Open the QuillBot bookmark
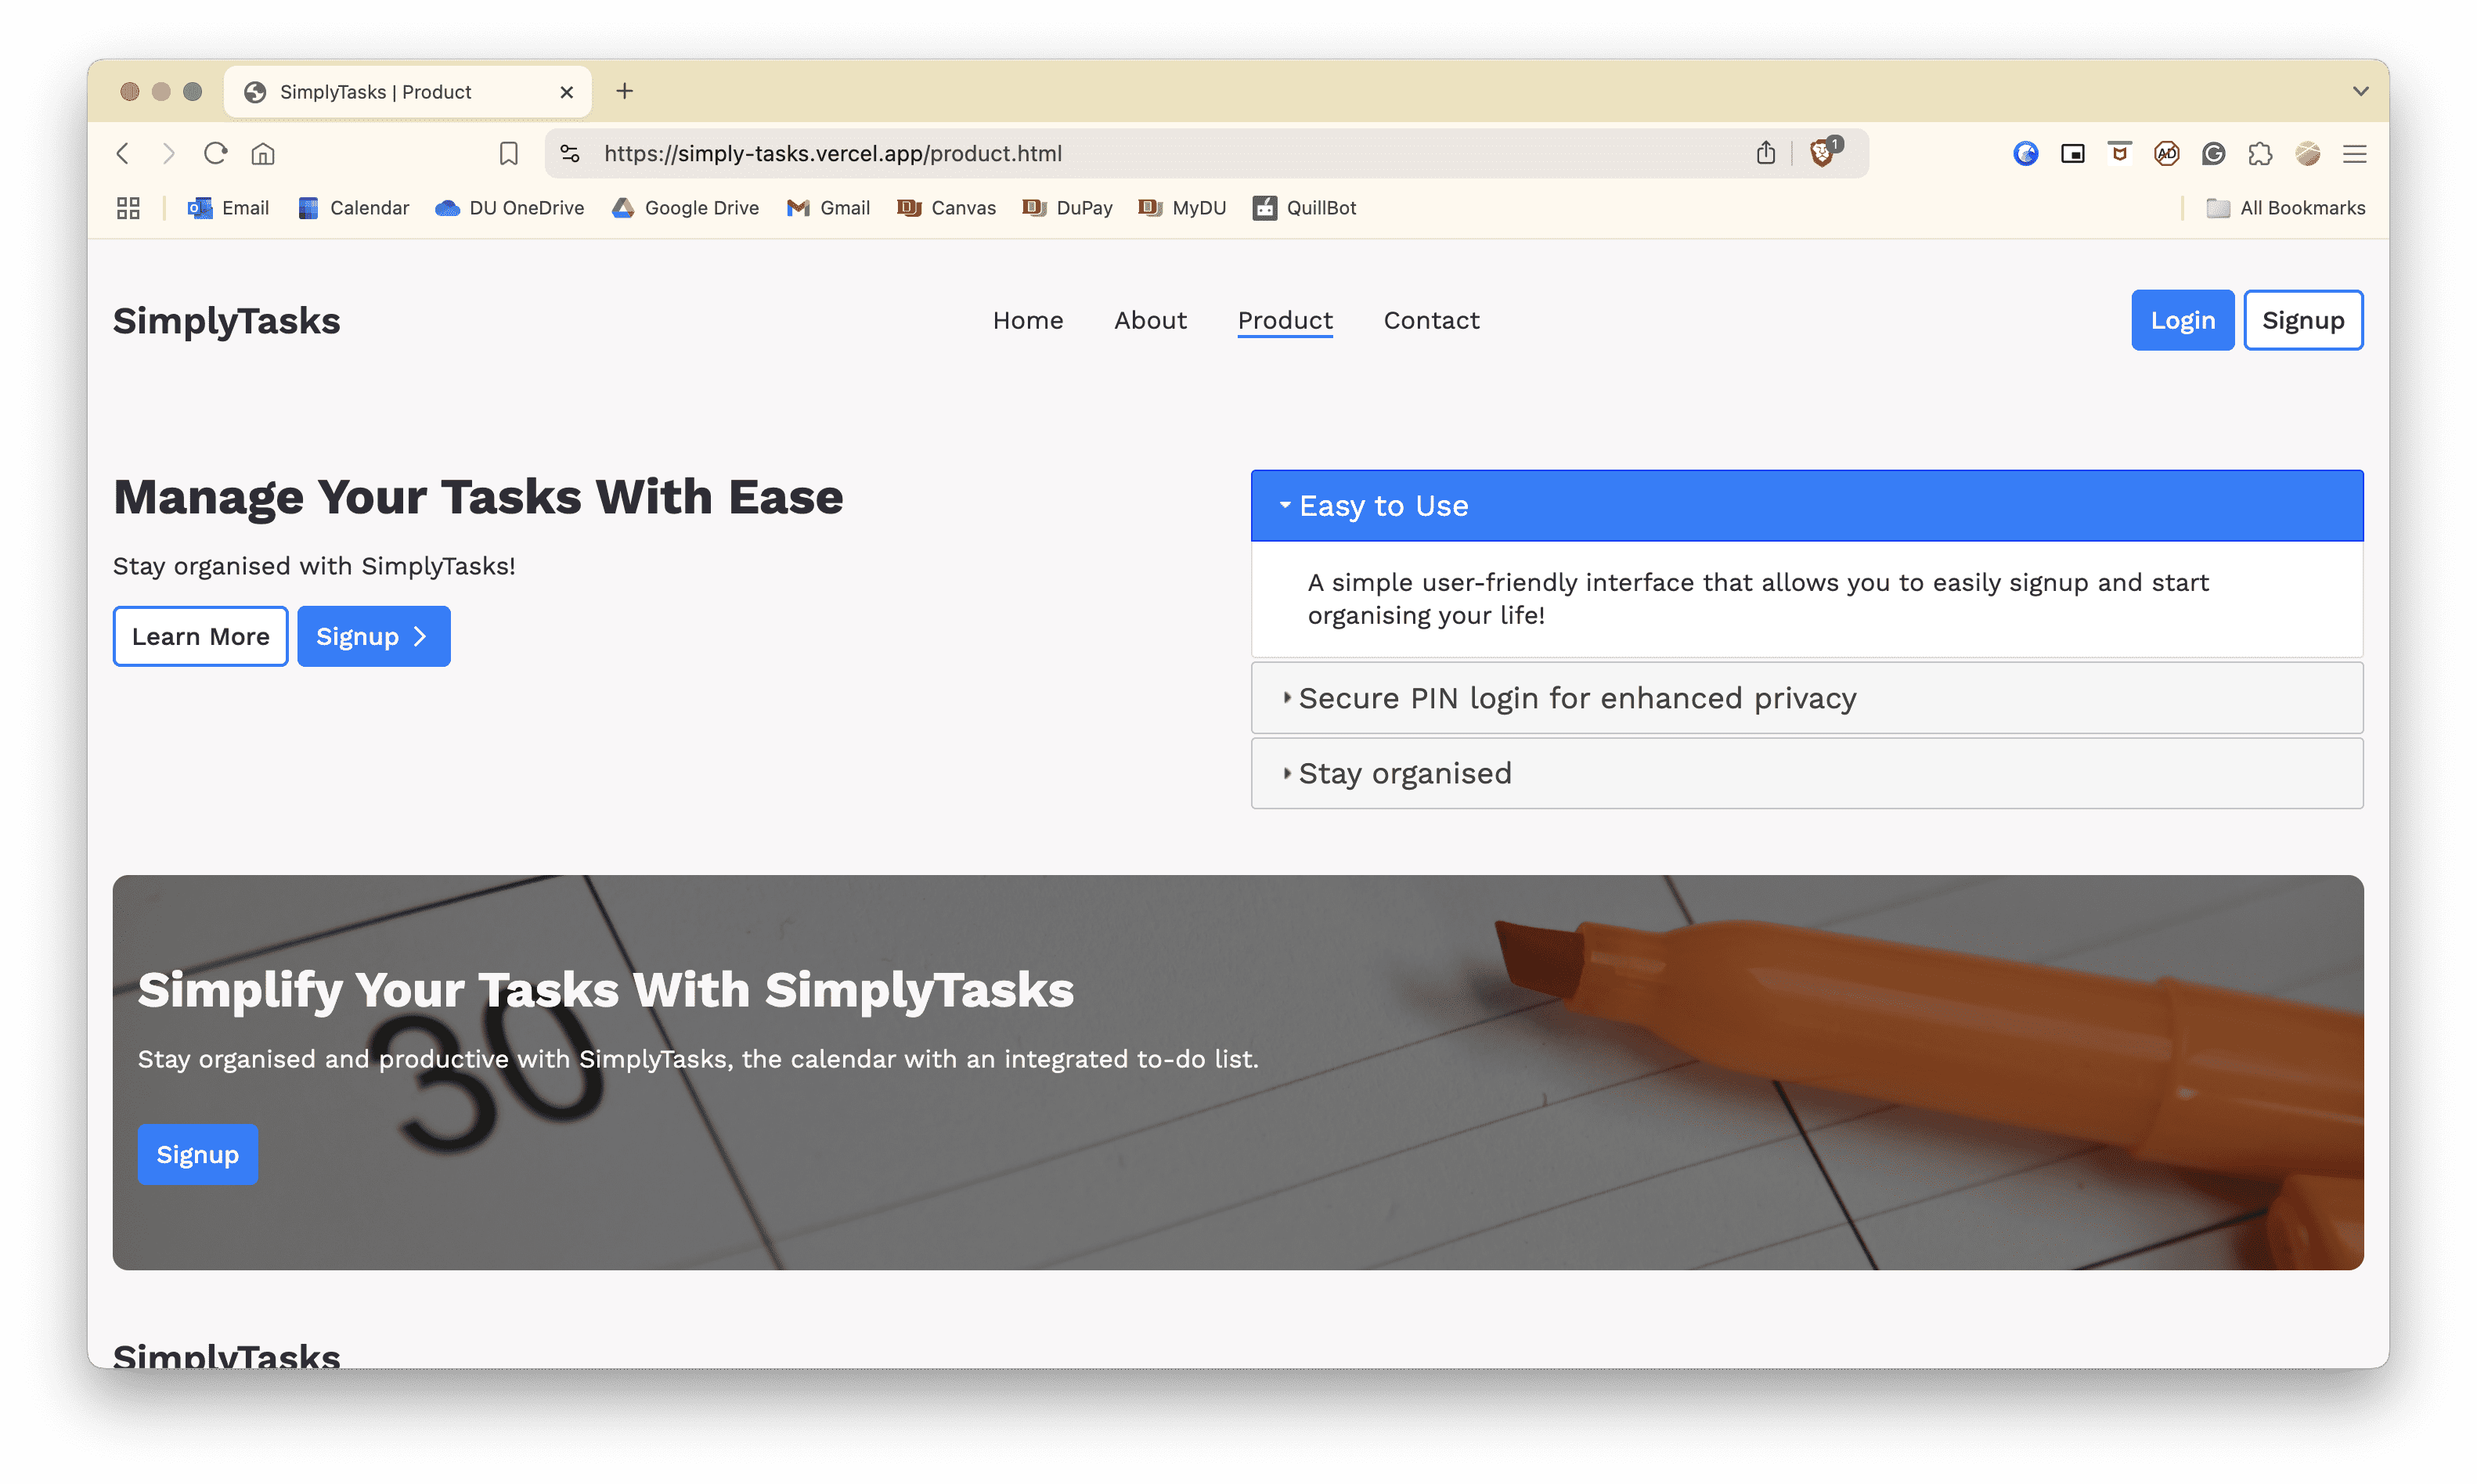Viewport: 2477px width, 1484px height. coord(1305,208)
